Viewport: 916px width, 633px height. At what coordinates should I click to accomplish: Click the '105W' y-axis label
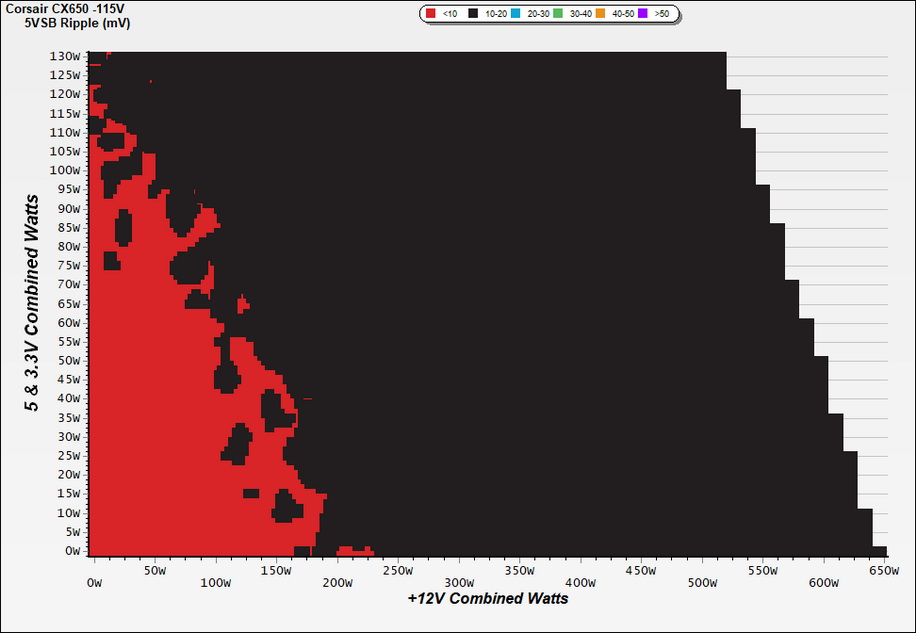tap(65, 151)
